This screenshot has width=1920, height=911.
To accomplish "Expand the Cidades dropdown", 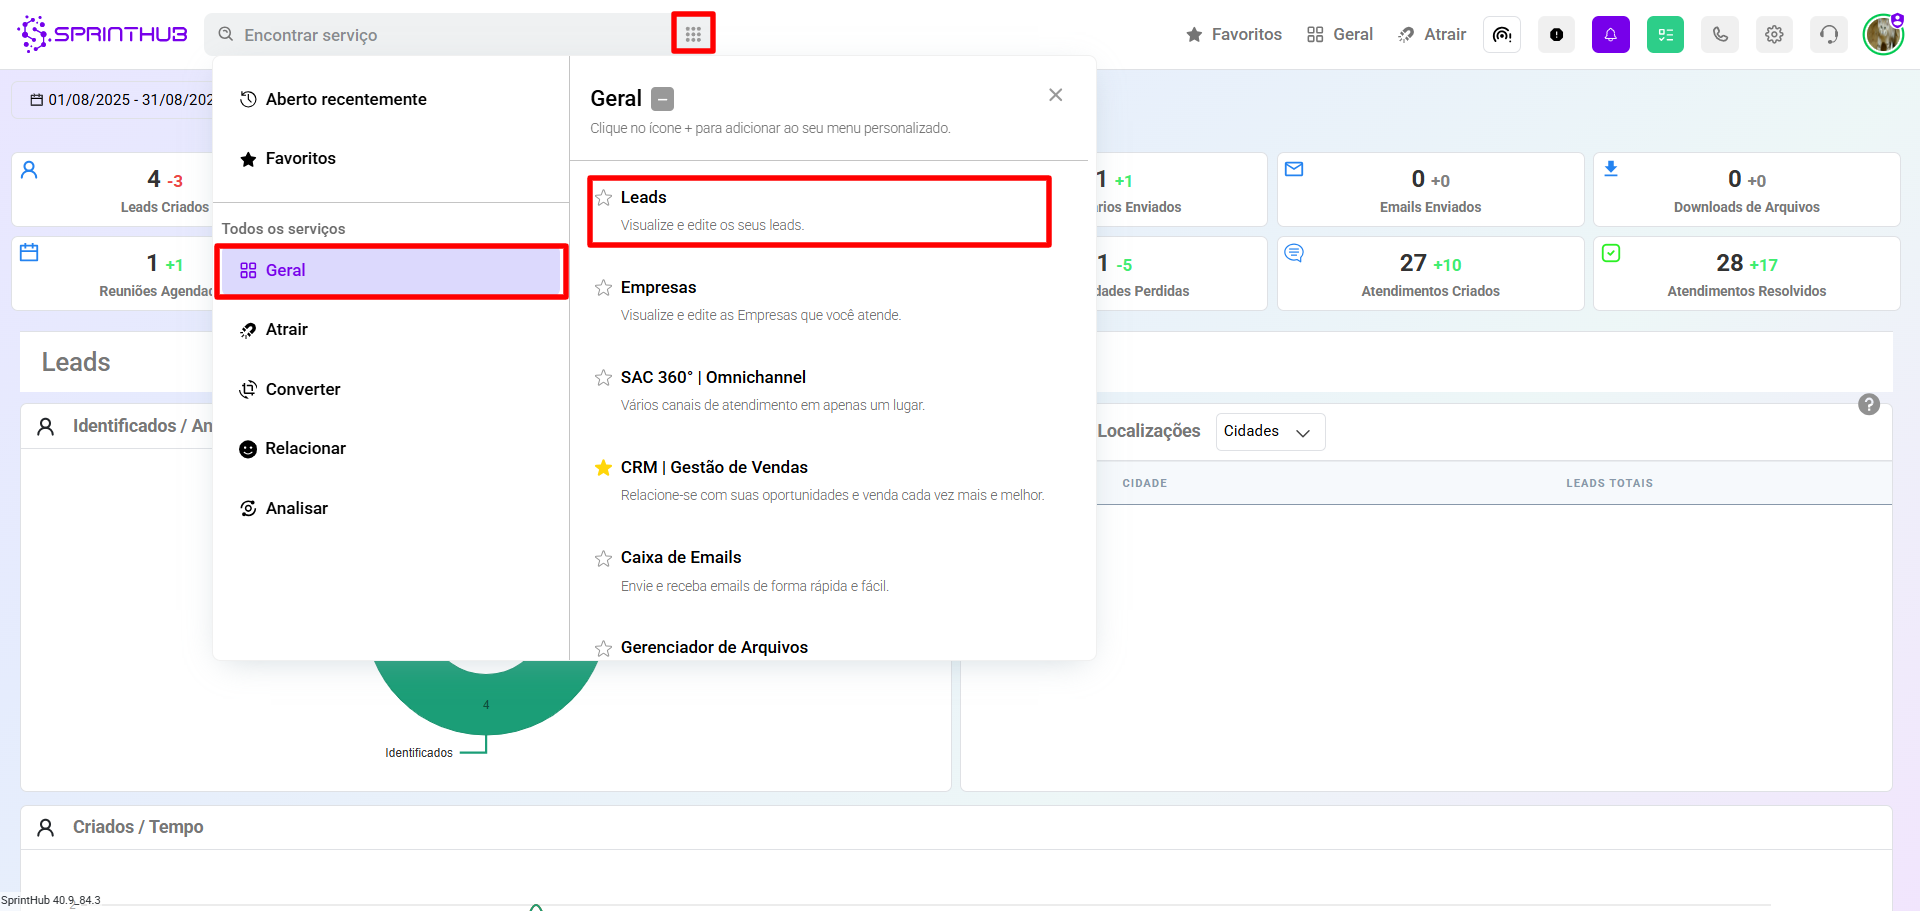I will click(1270, 432).
